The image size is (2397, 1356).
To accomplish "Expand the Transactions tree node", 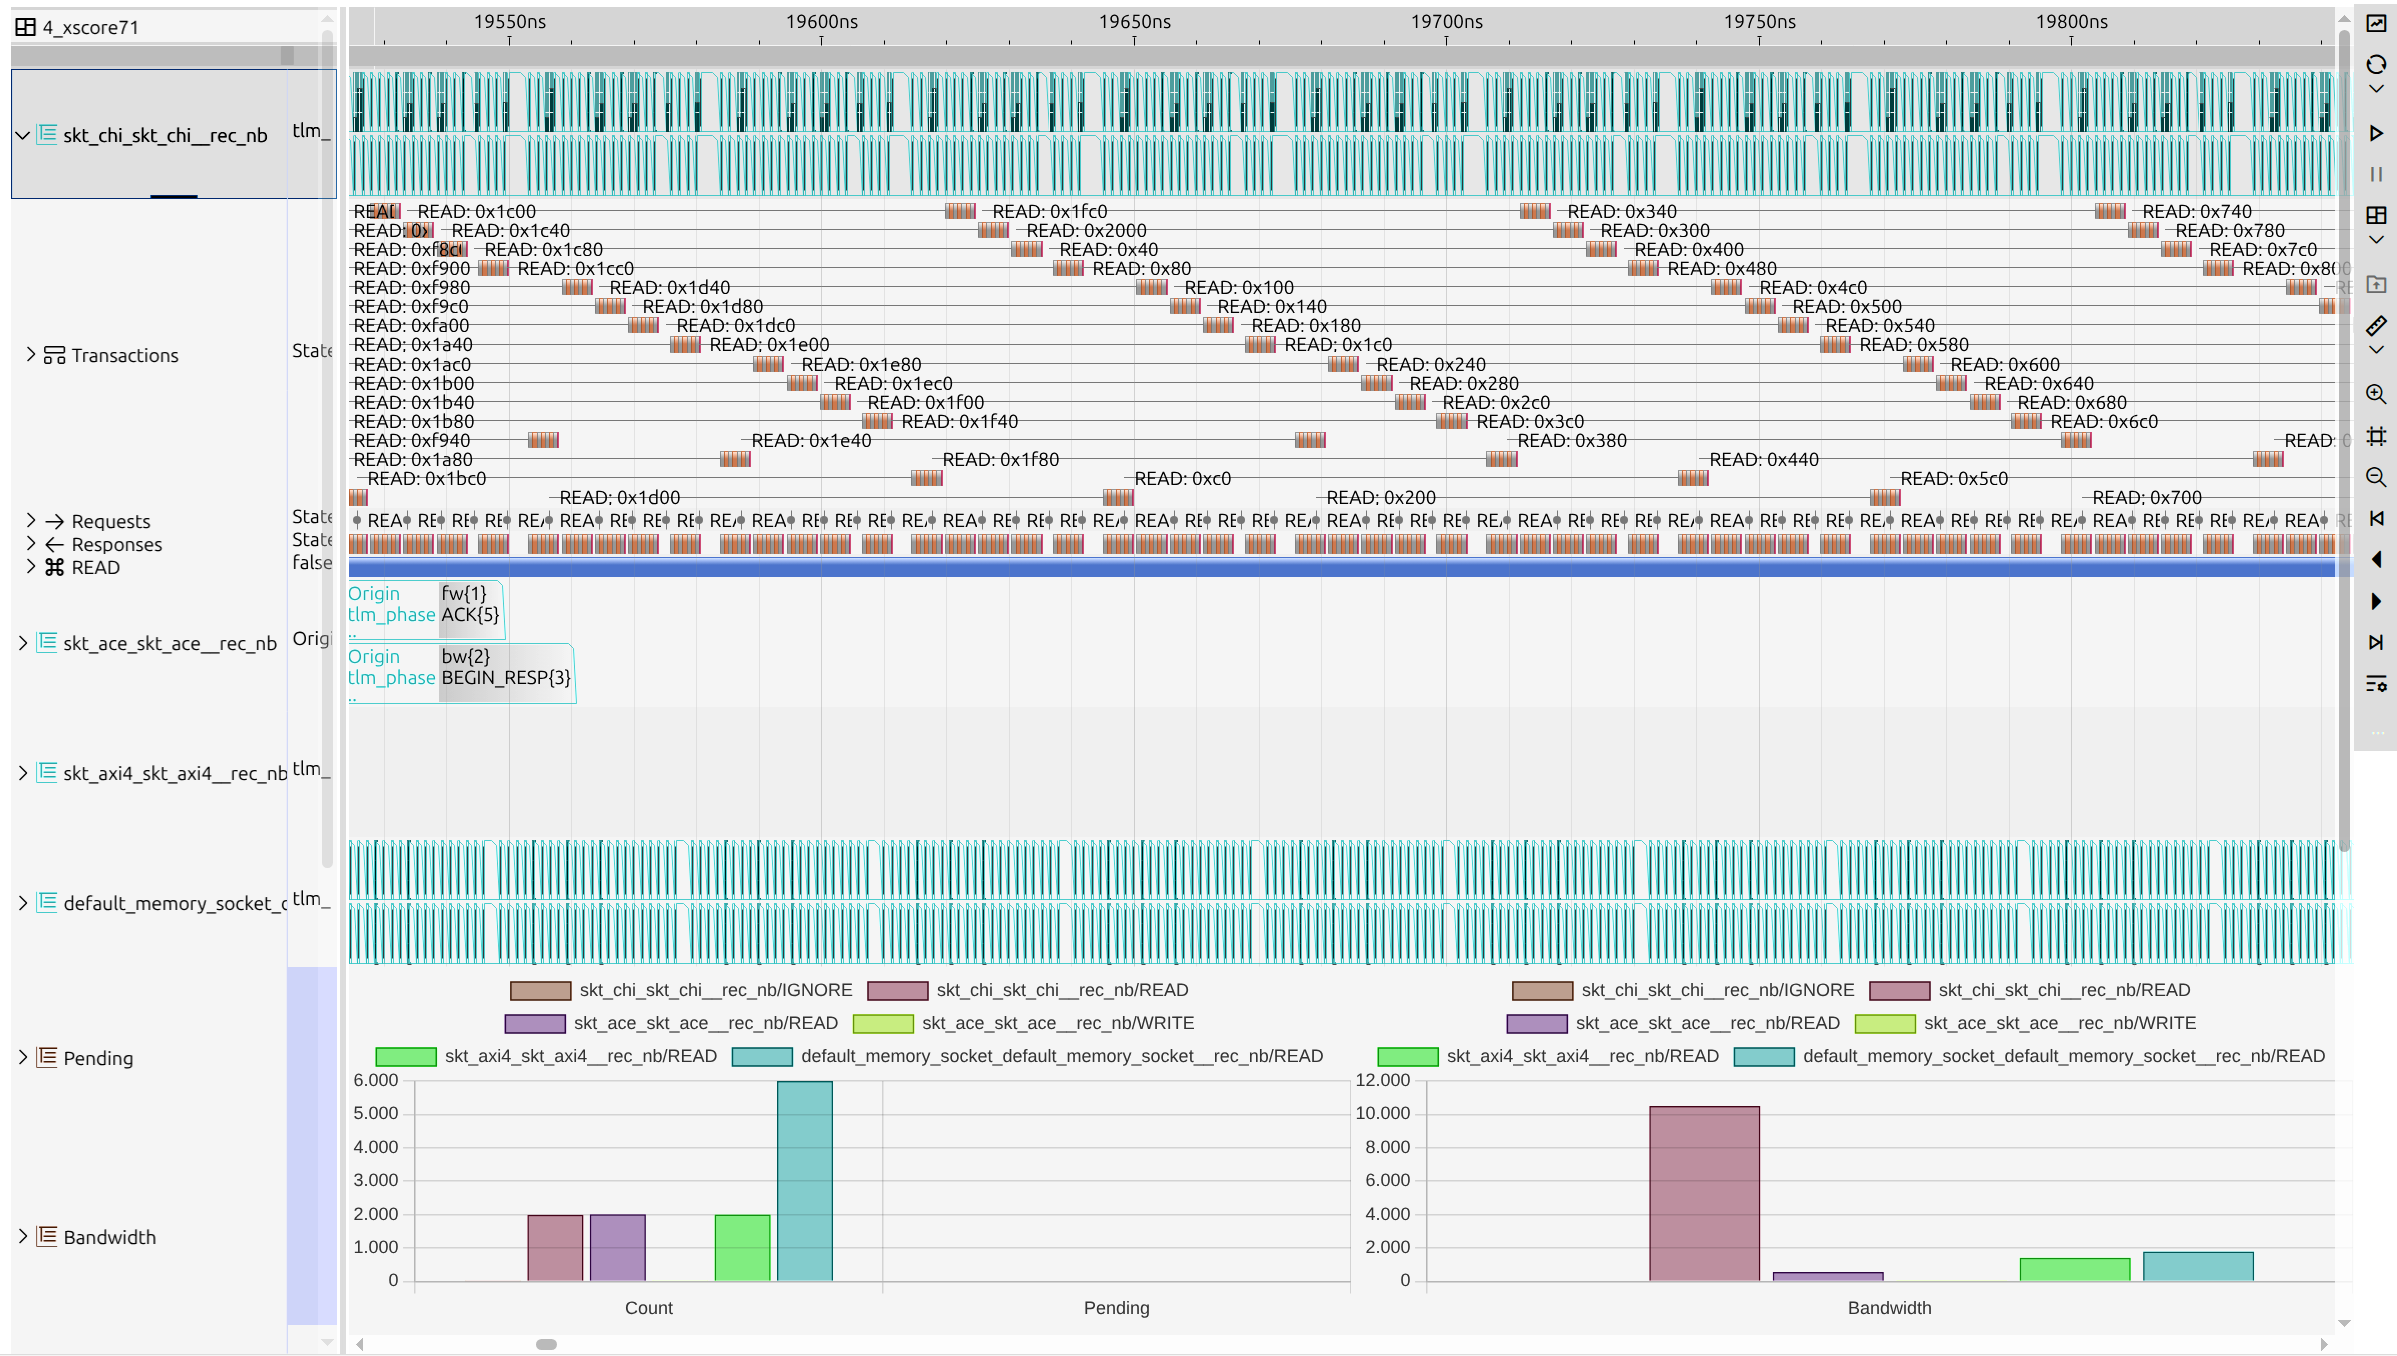I will point(30,354).
